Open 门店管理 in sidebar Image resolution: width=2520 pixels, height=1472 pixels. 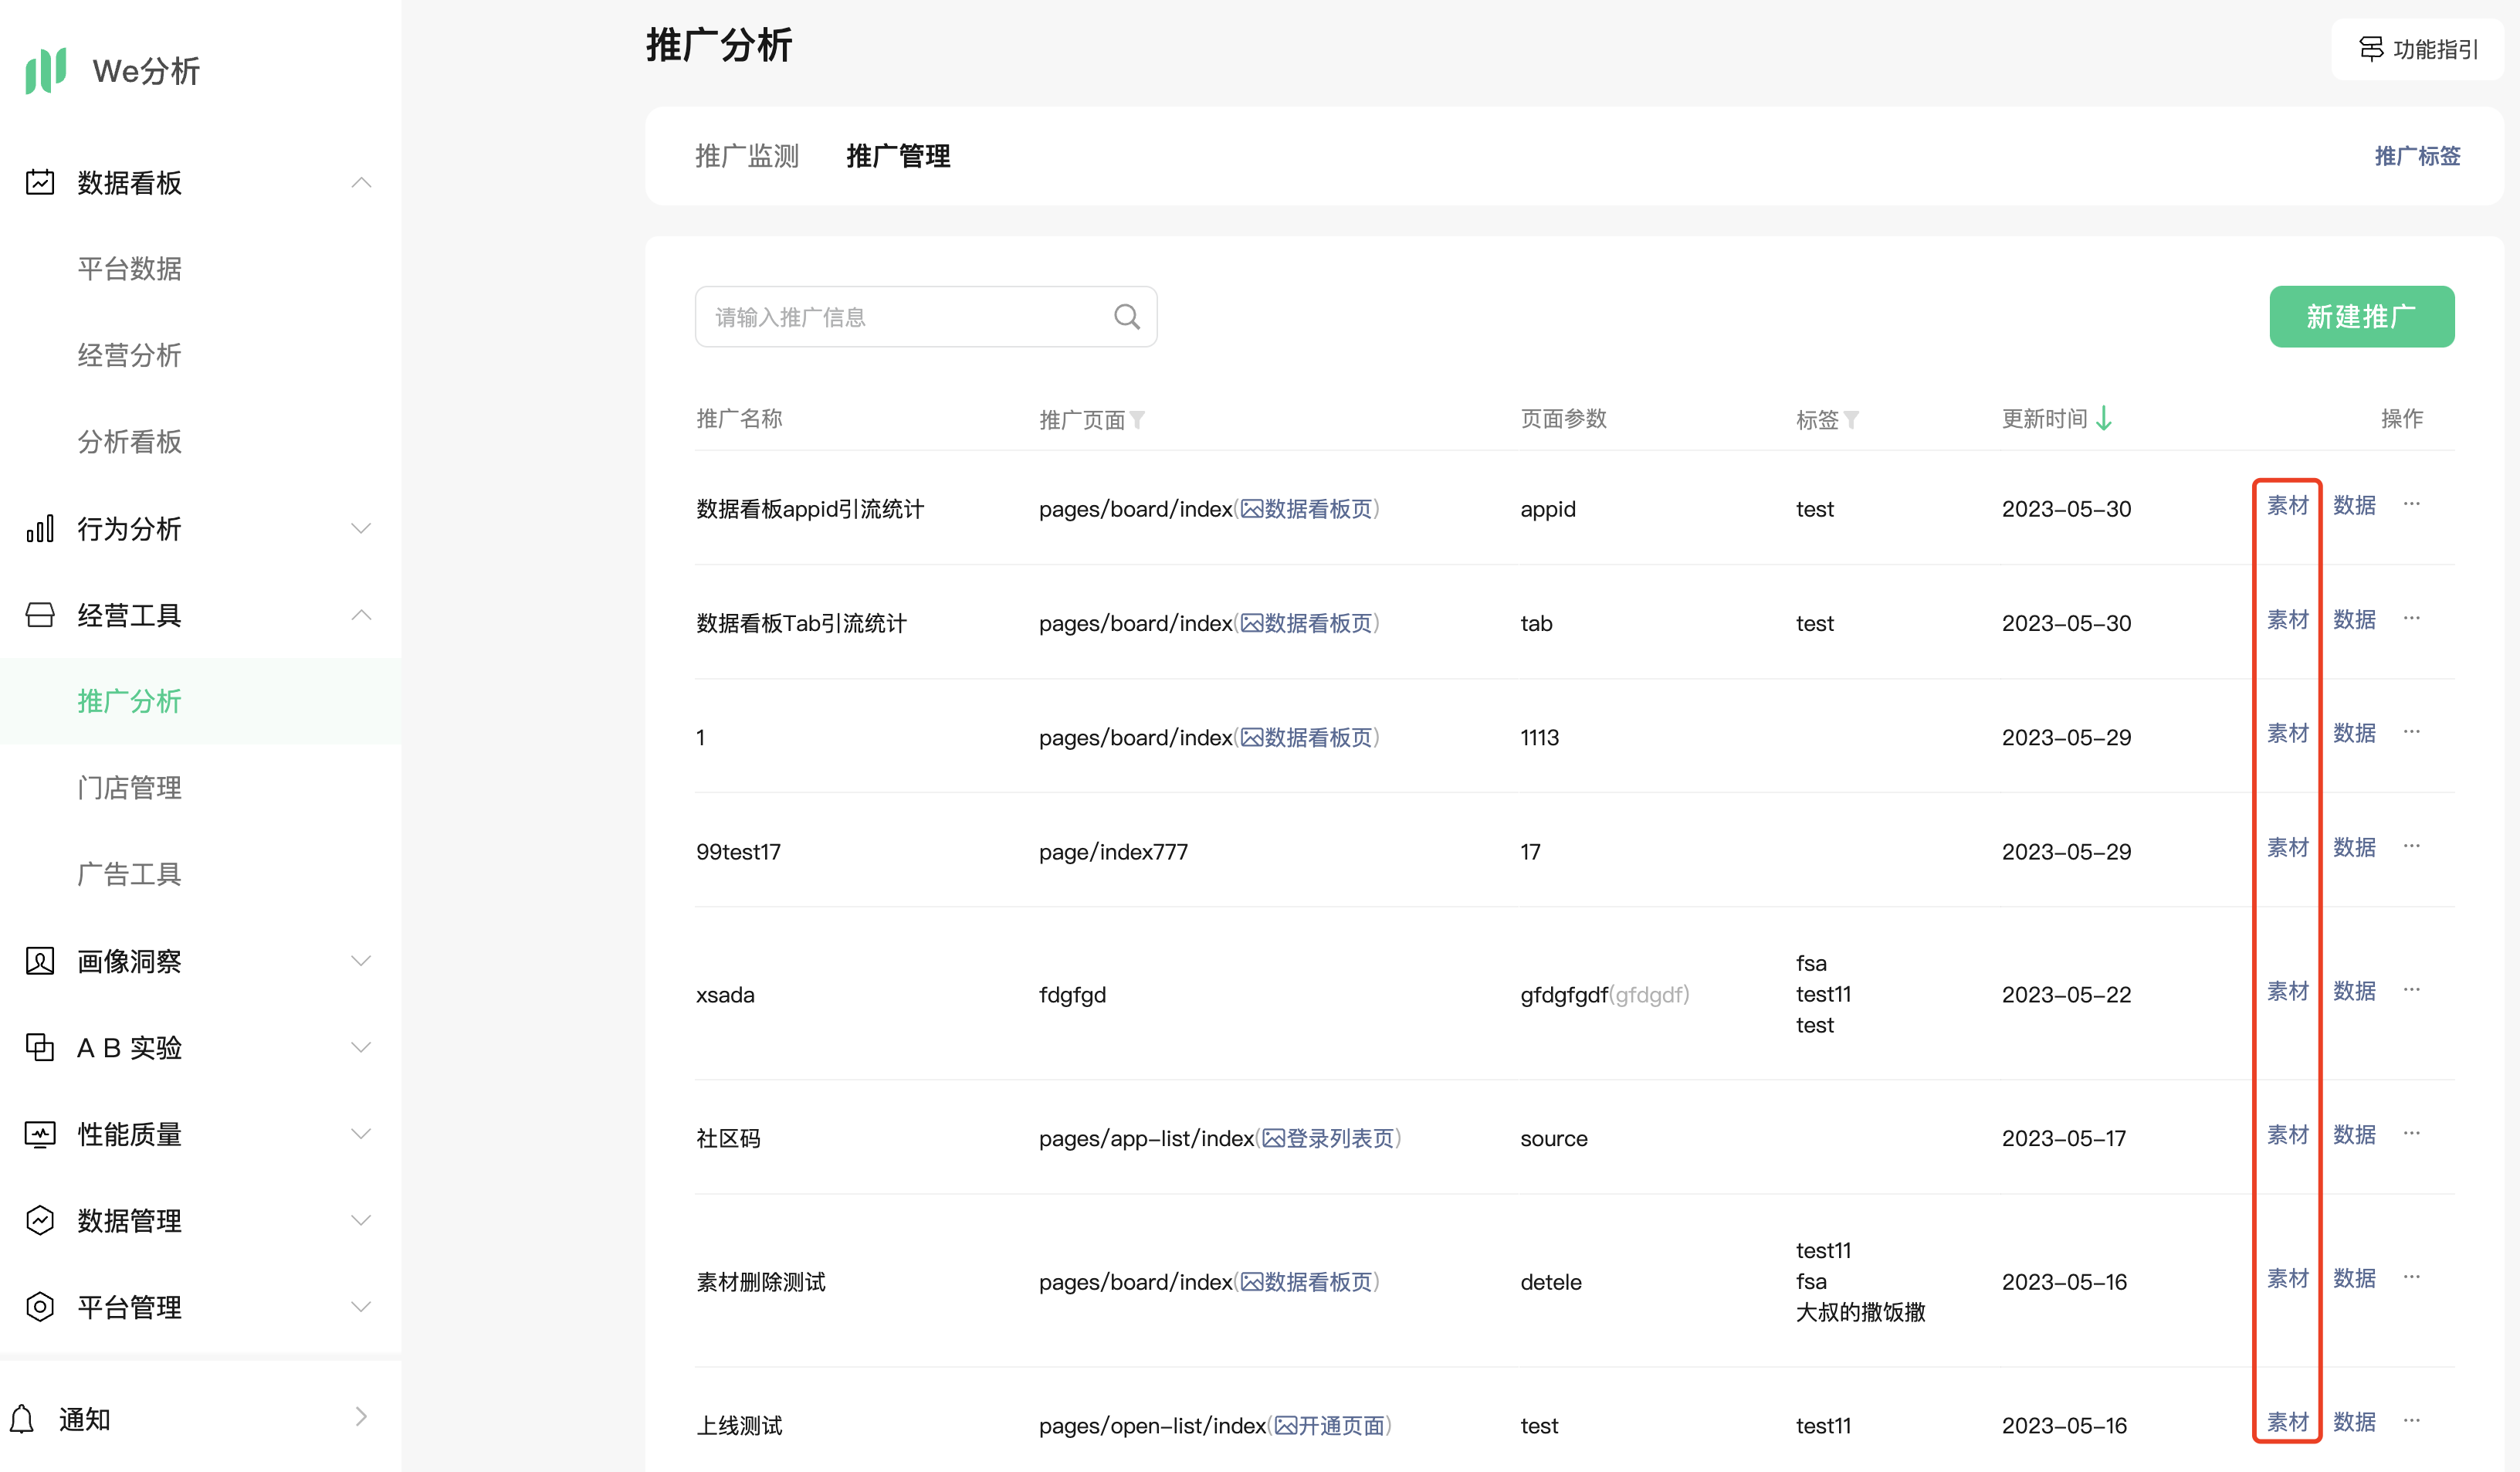click(130, 788)
